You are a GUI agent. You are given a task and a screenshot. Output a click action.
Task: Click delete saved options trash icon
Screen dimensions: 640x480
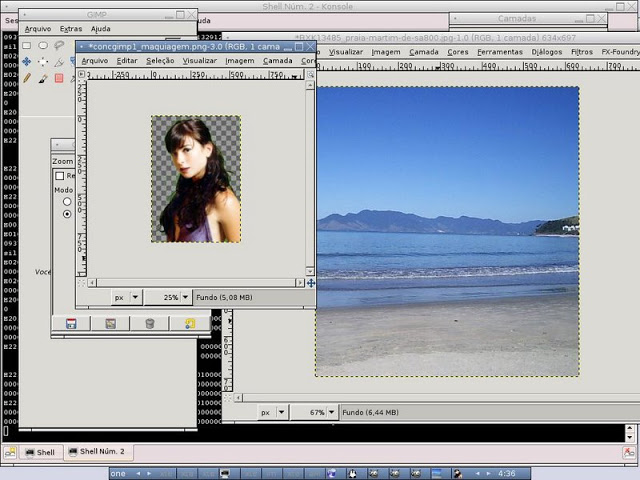(149, 324)
